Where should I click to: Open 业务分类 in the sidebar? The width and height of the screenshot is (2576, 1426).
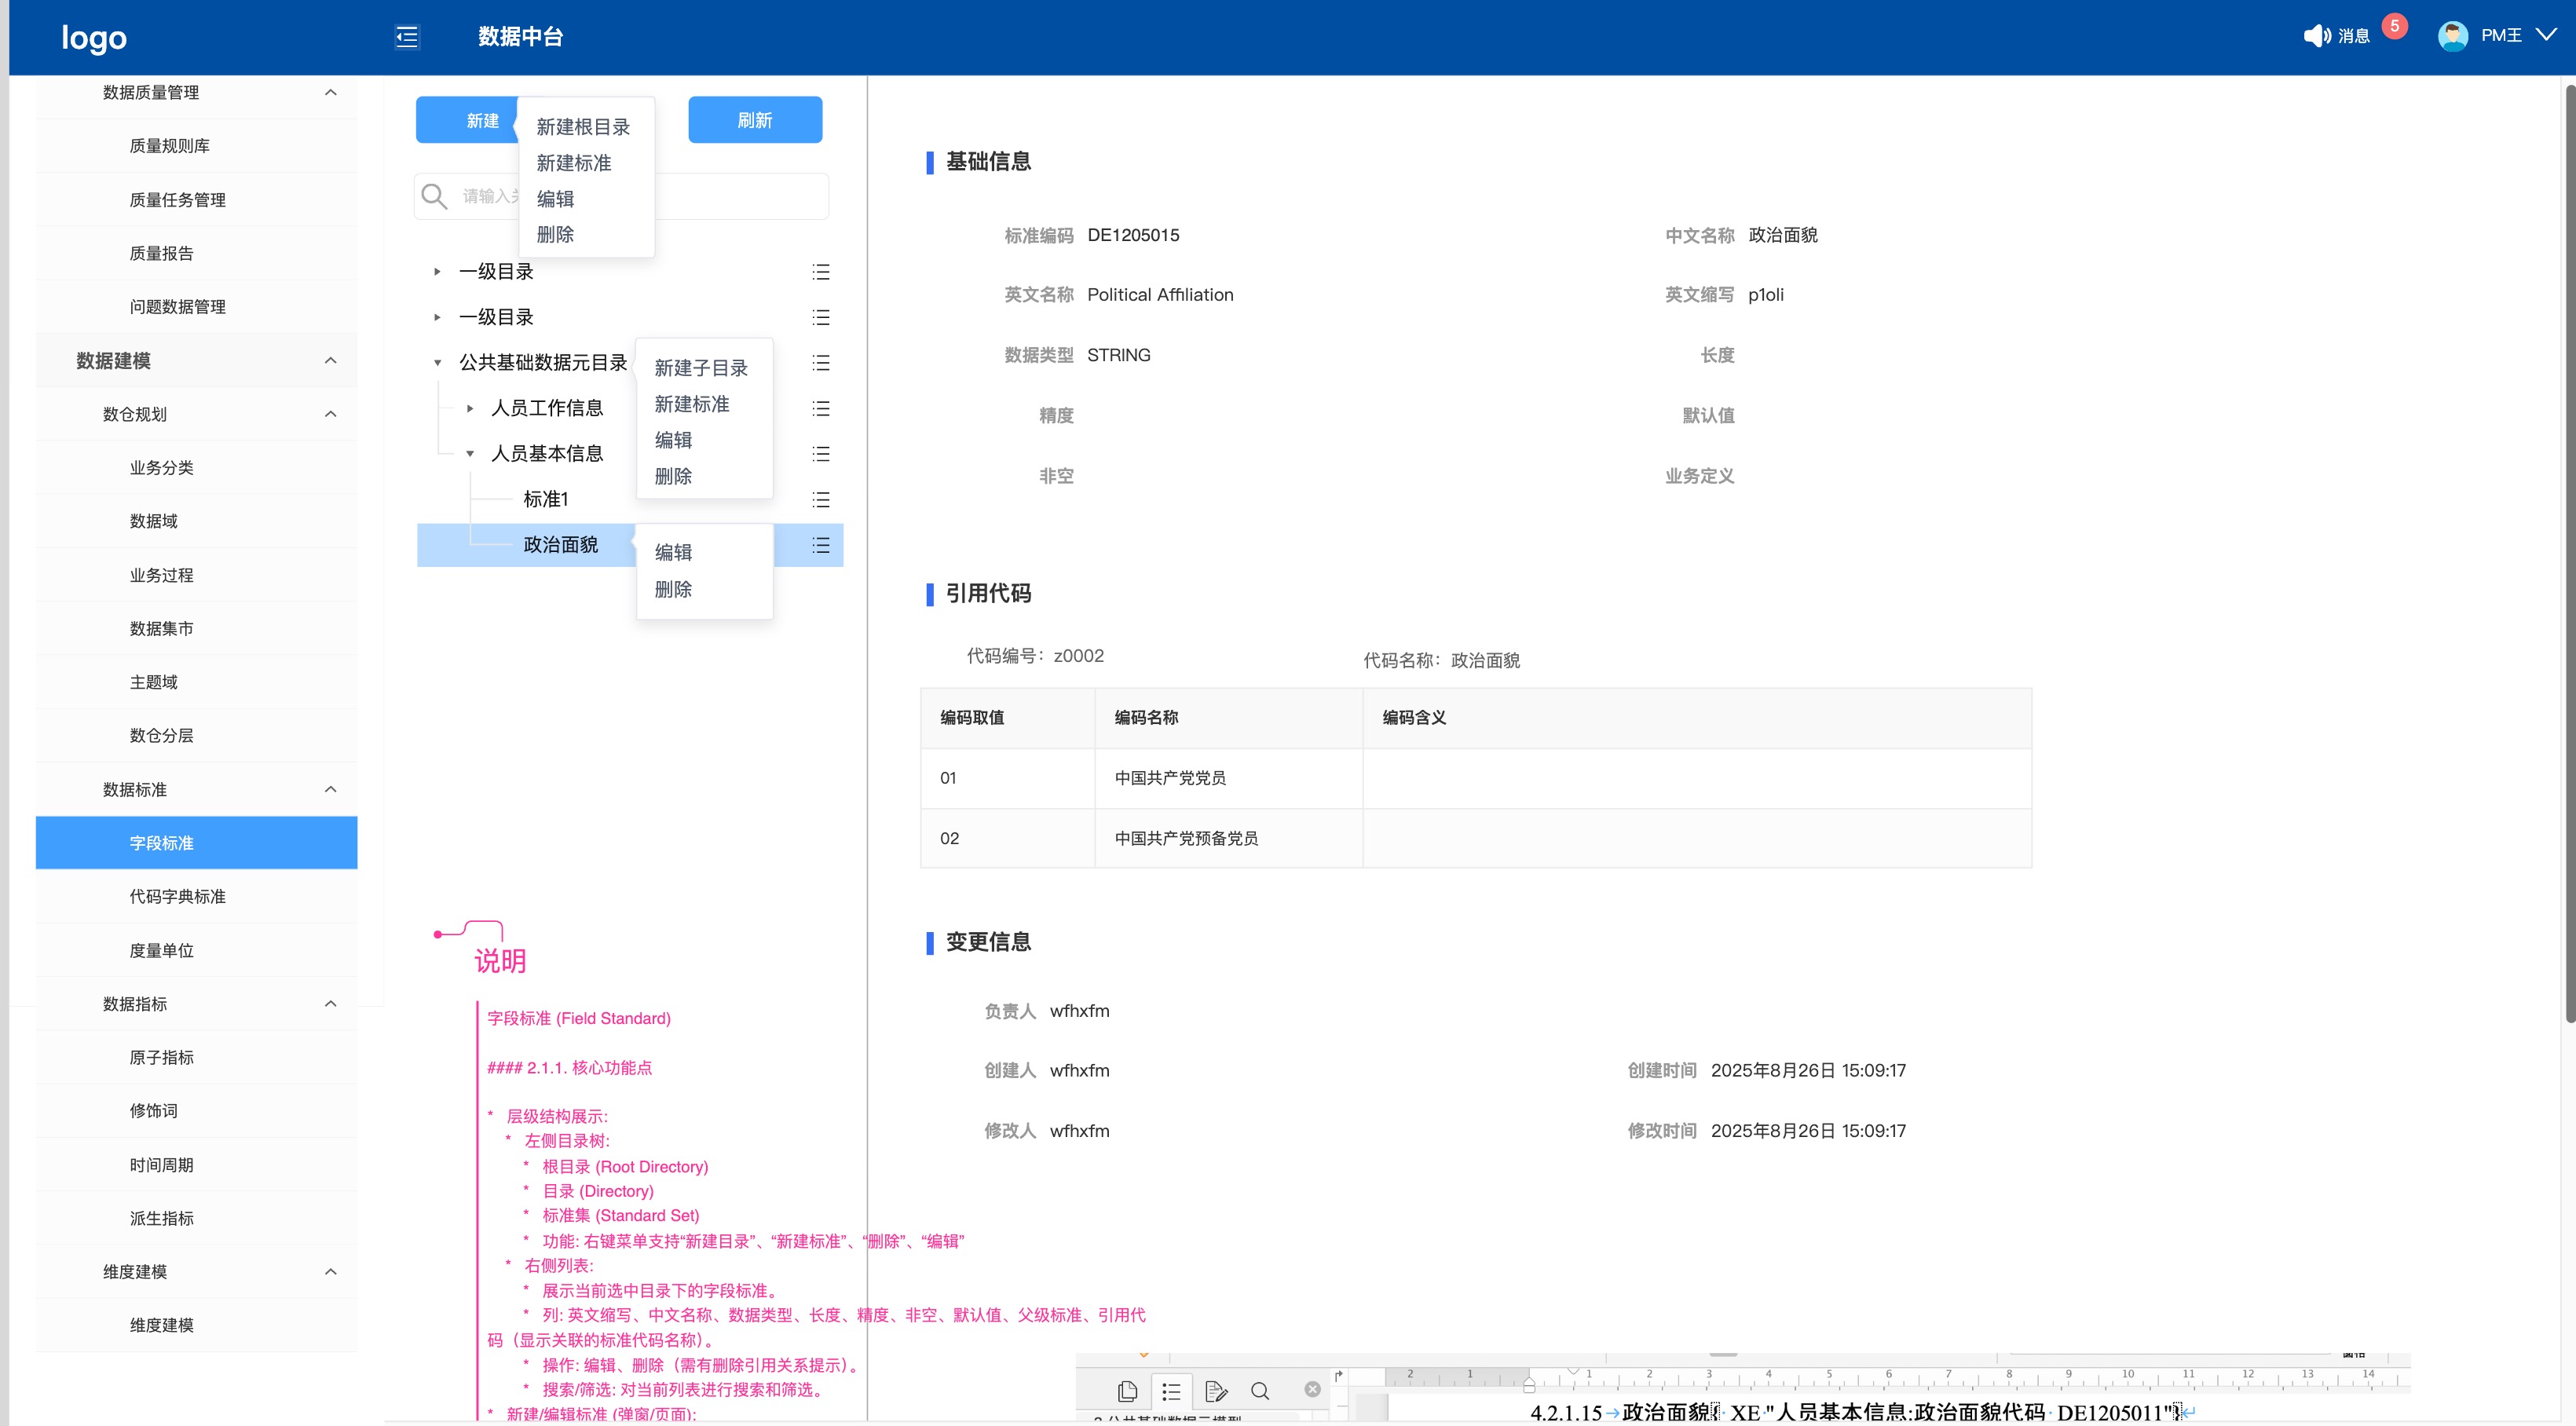[196, 468]
